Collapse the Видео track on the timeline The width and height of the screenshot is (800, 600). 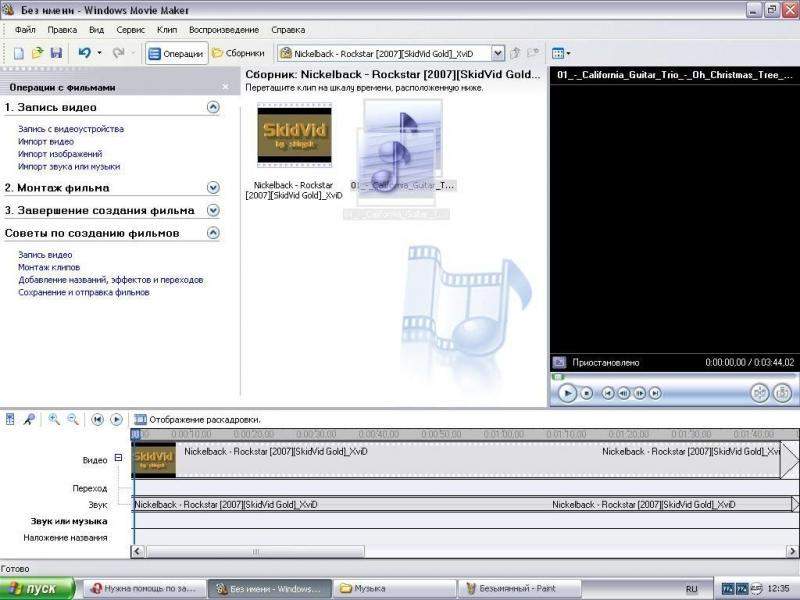[119, 458]
